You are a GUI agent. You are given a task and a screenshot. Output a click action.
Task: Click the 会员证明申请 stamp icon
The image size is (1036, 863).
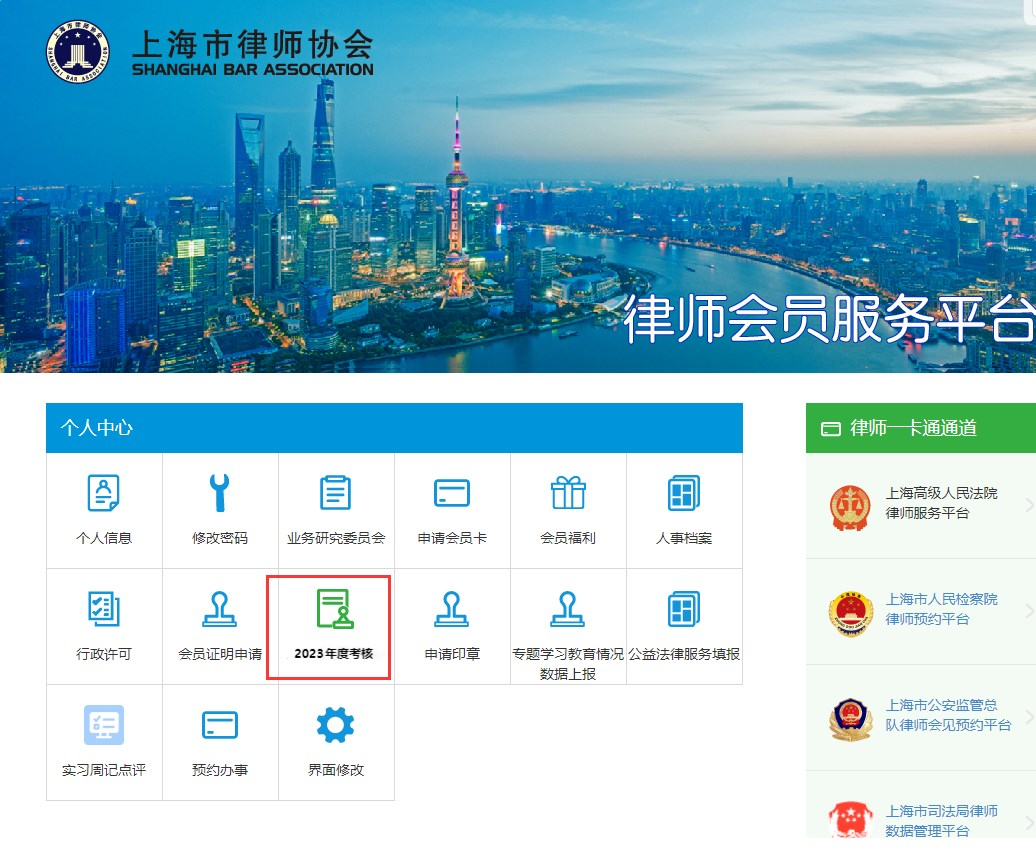pyautogui.click(x=220, y=609)
